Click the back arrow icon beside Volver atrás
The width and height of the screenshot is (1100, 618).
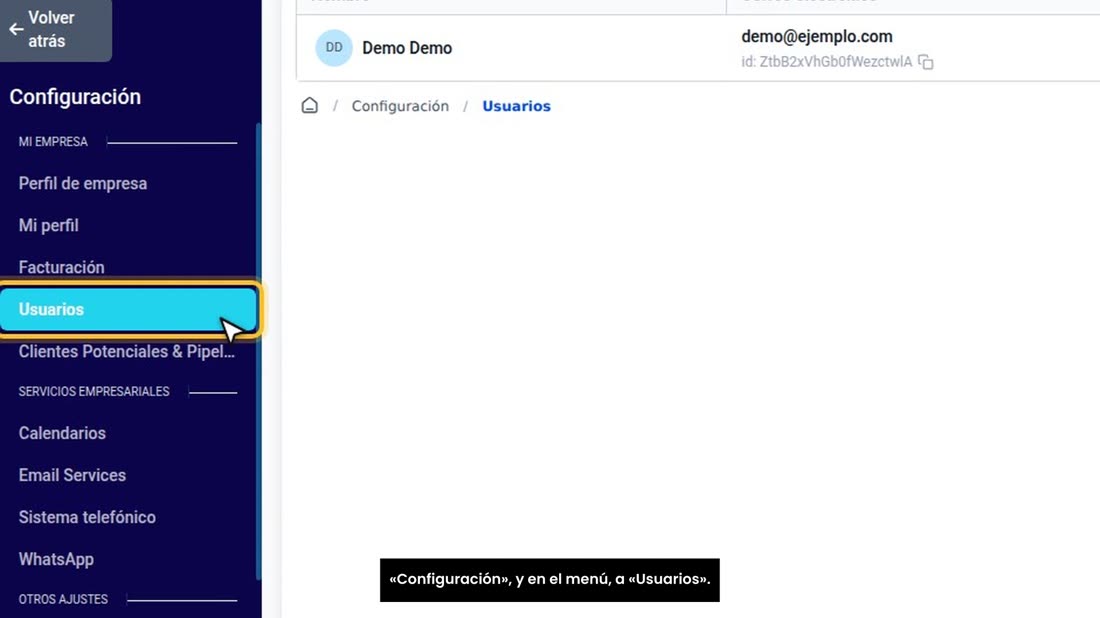click(16, 29)
